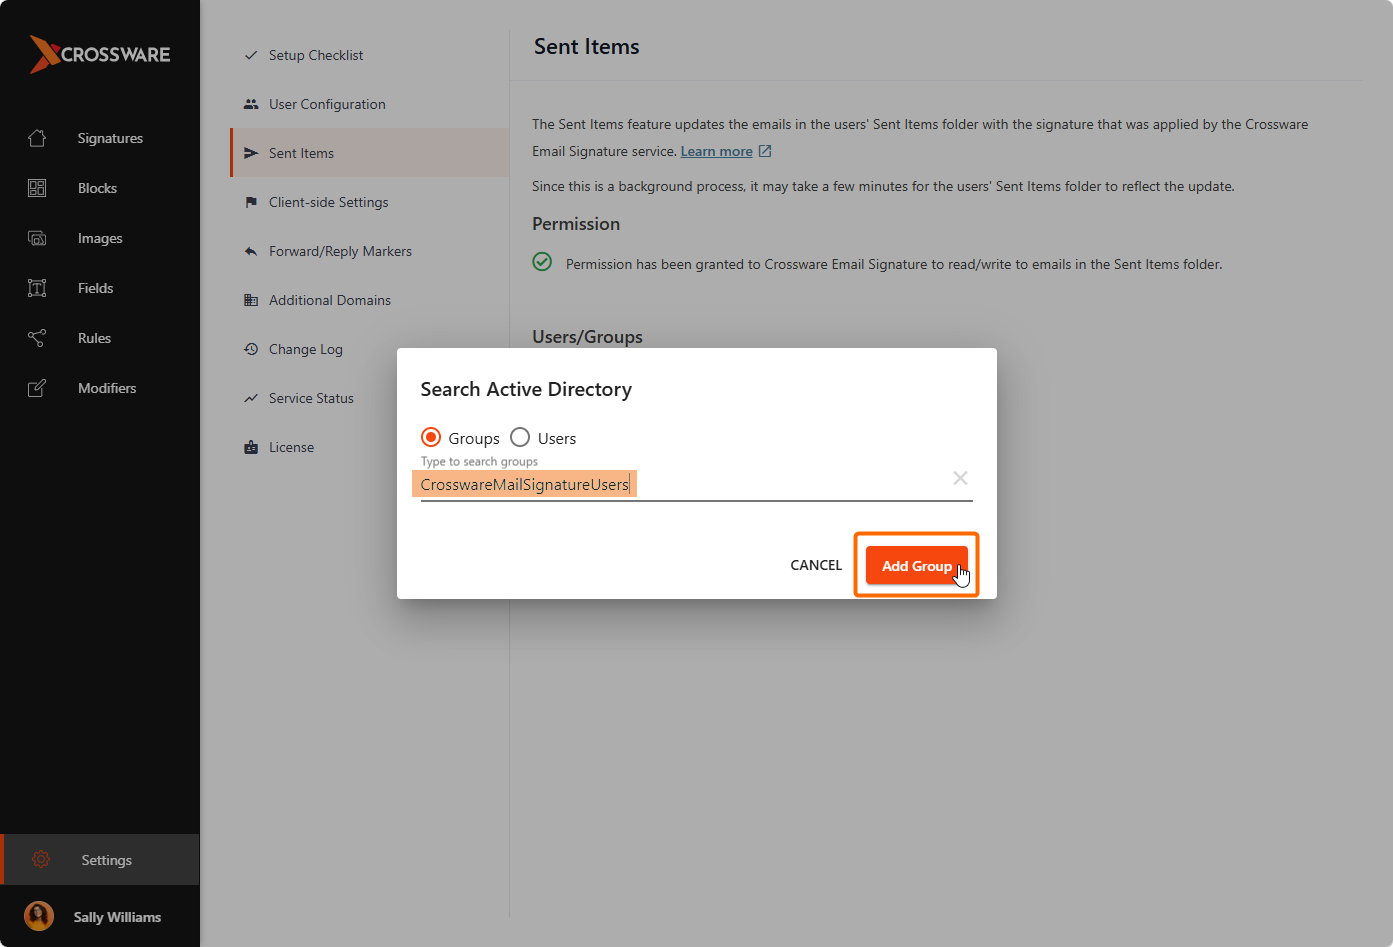Click the User Configuration people icon

(x=251, y=104)
